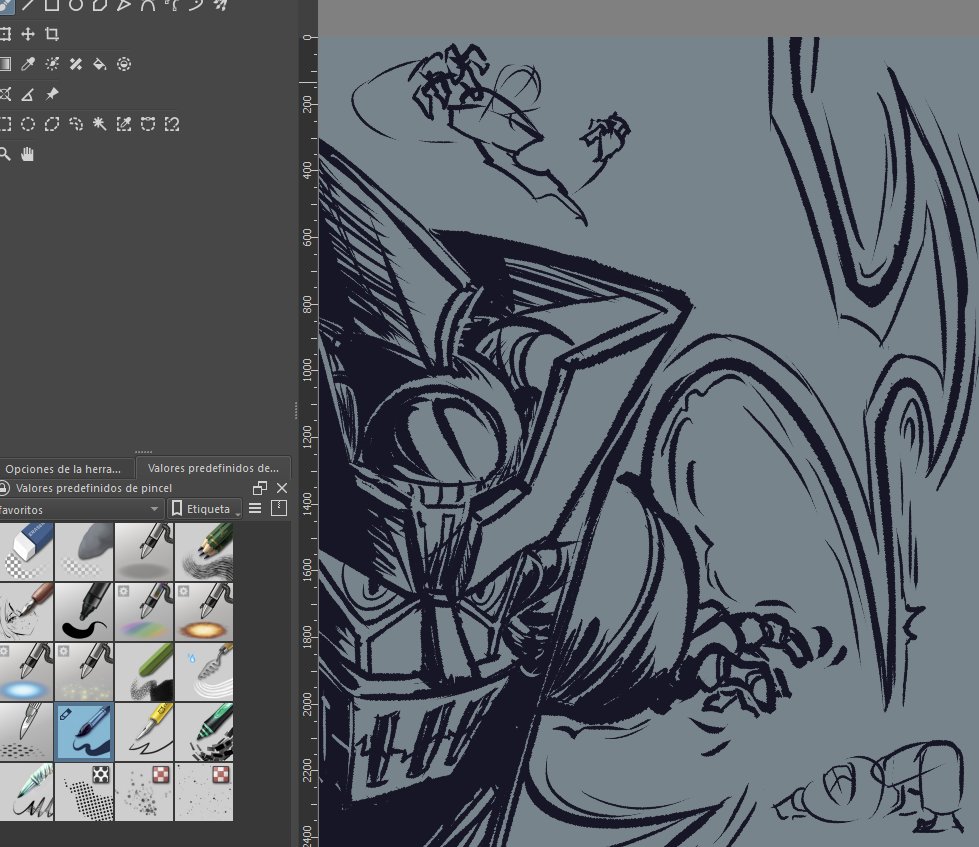Select the Fill bucket tool

pyautogui.click(x=100, y=64)
